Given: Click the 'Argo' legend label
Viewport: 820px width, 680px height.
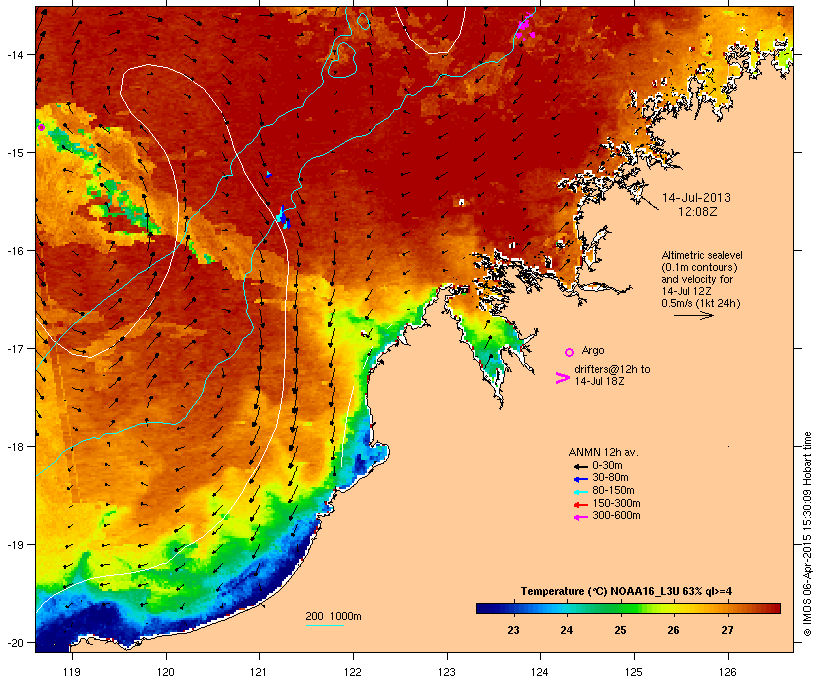Looking at the screenshot, I should tap(593, 350).
